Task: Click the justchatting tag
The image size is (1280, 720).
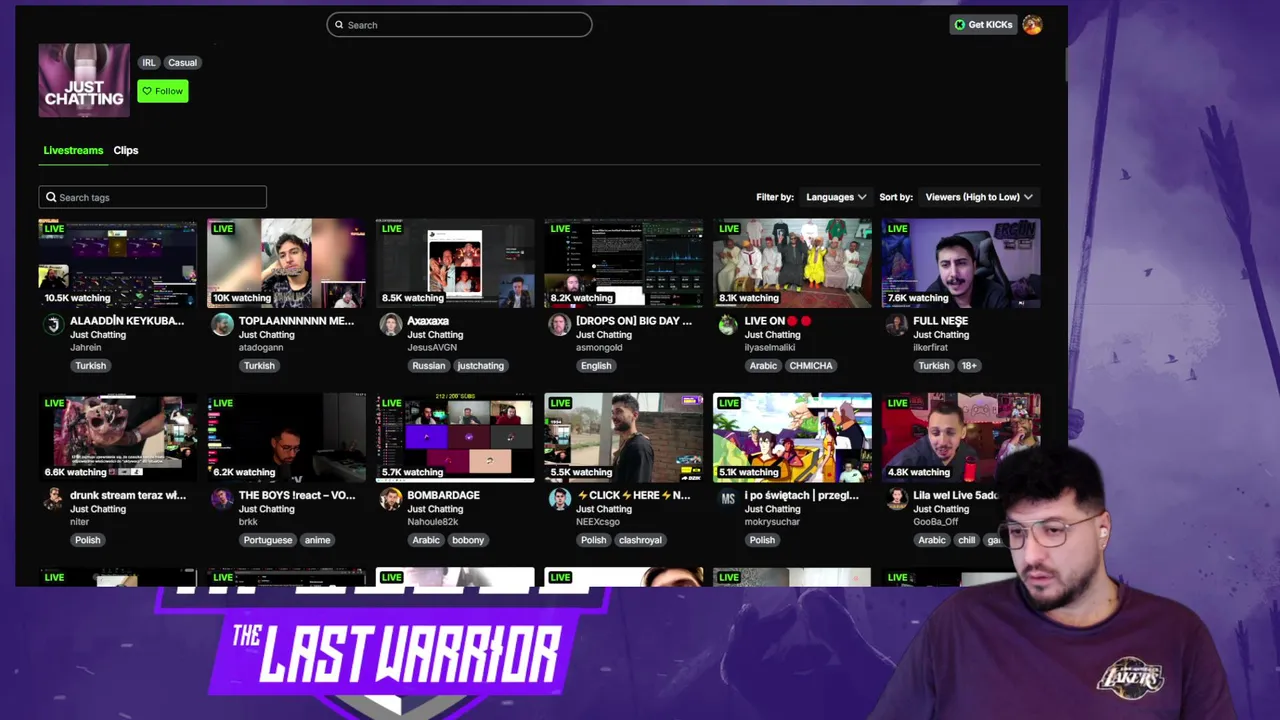Action: pos(481,366)
